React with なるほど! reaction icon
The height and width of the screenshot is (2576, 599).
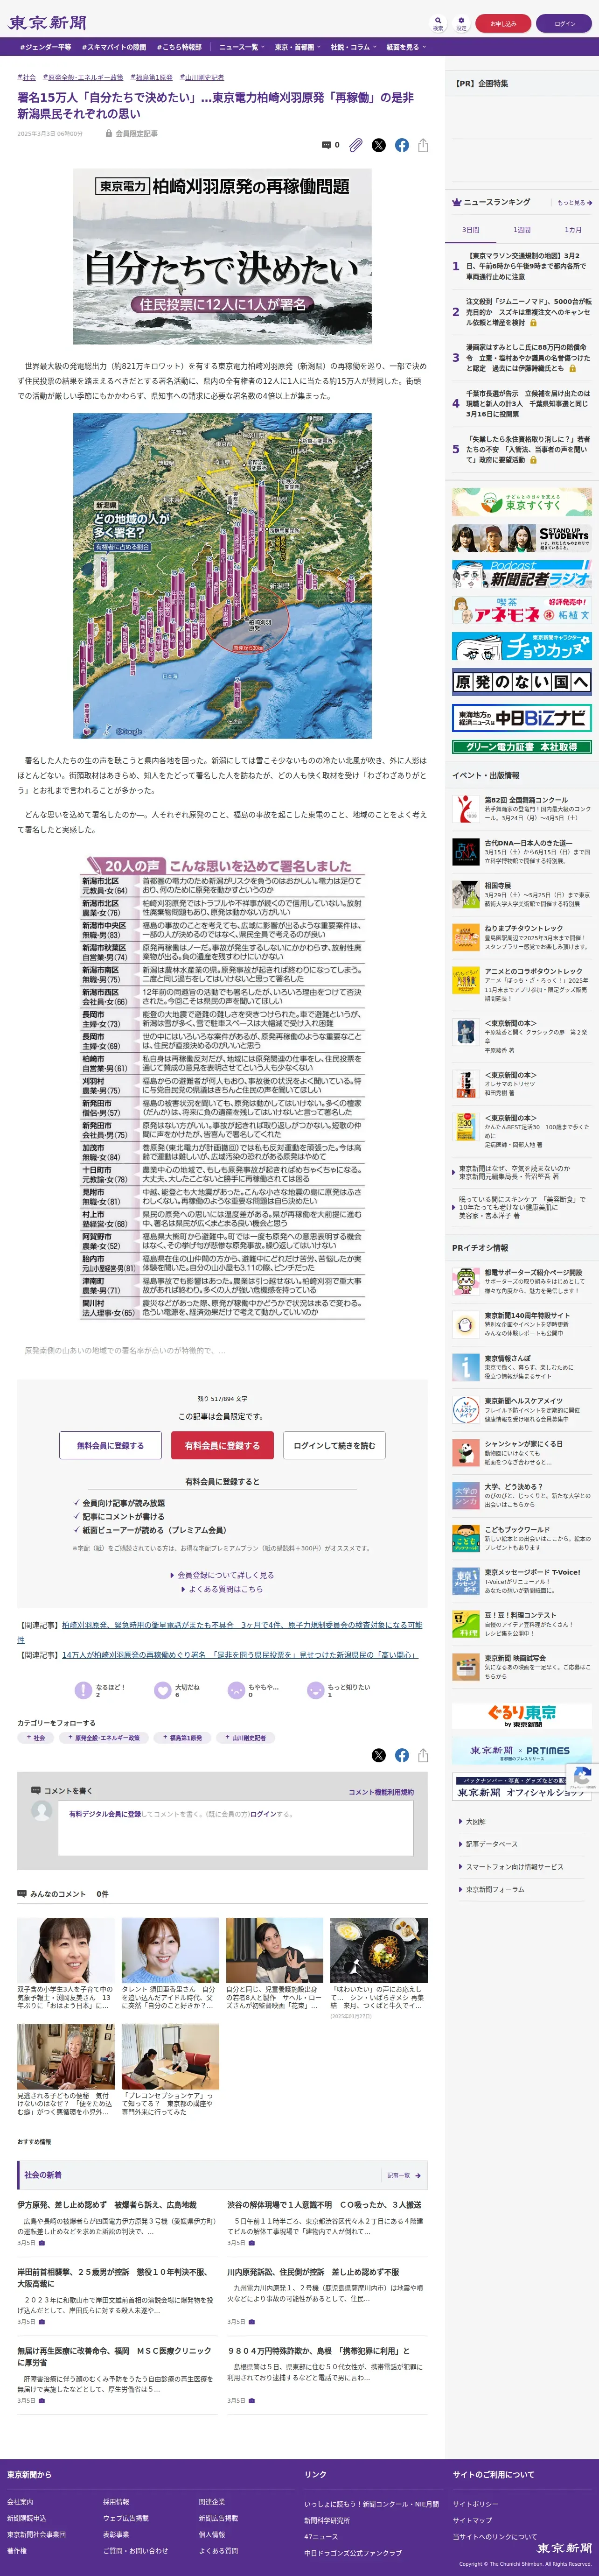coord(84,1690)
